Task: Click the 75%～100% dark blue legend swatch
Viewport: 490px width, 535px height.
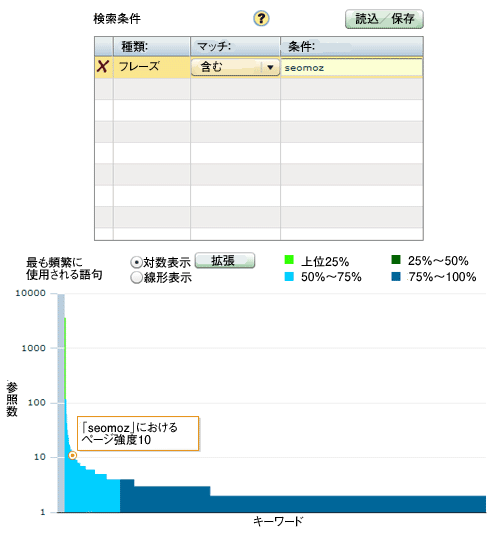Action: tap(396, 276)
